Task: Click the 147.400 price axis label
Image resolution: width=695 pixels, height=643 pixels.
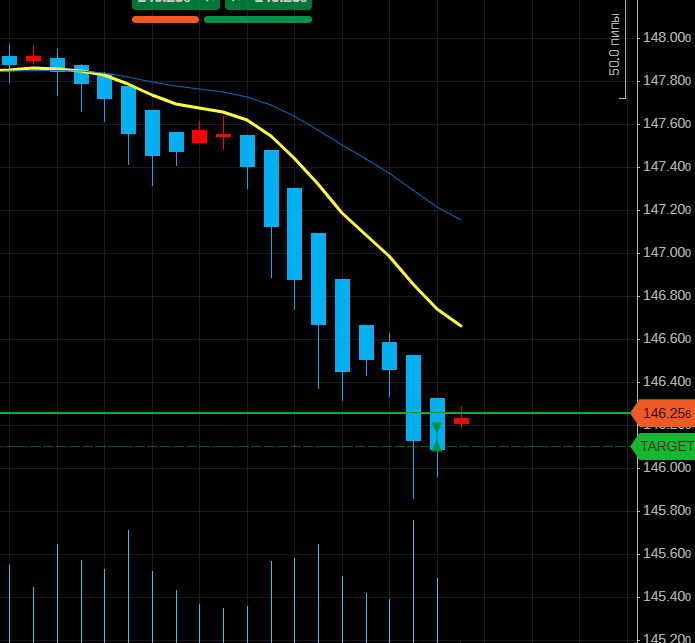Action: click(667, 167)
